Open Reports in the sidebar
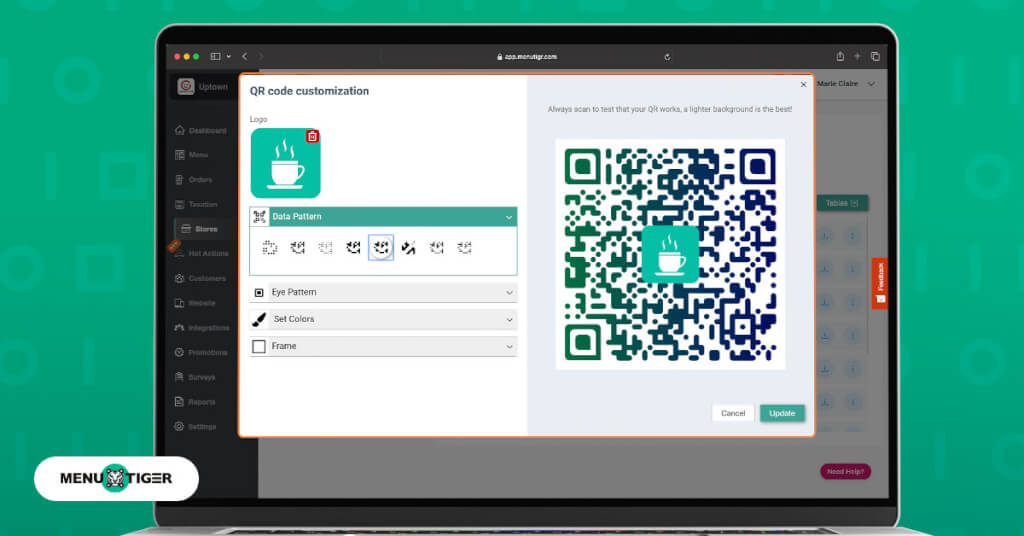The image size is (1024, 536). [195, 402]
